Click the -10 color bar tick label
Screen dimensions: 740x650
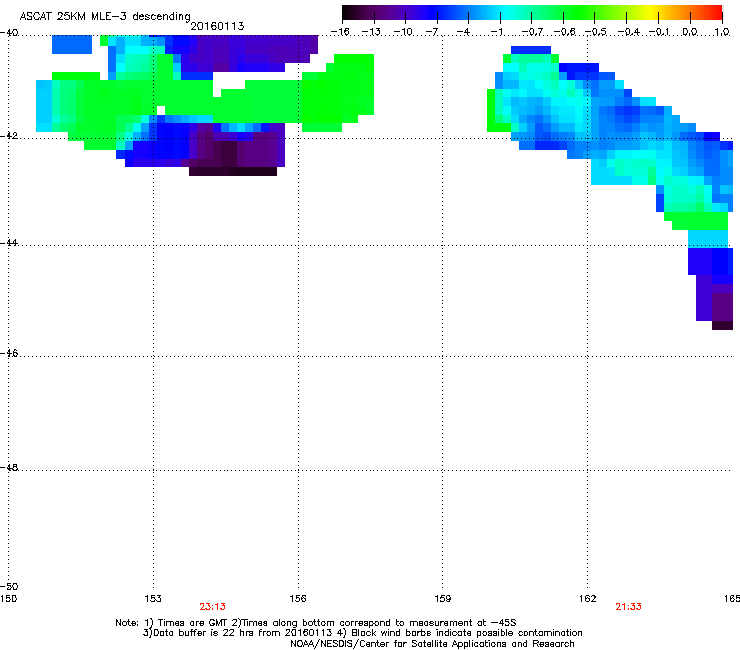[403, 32]
